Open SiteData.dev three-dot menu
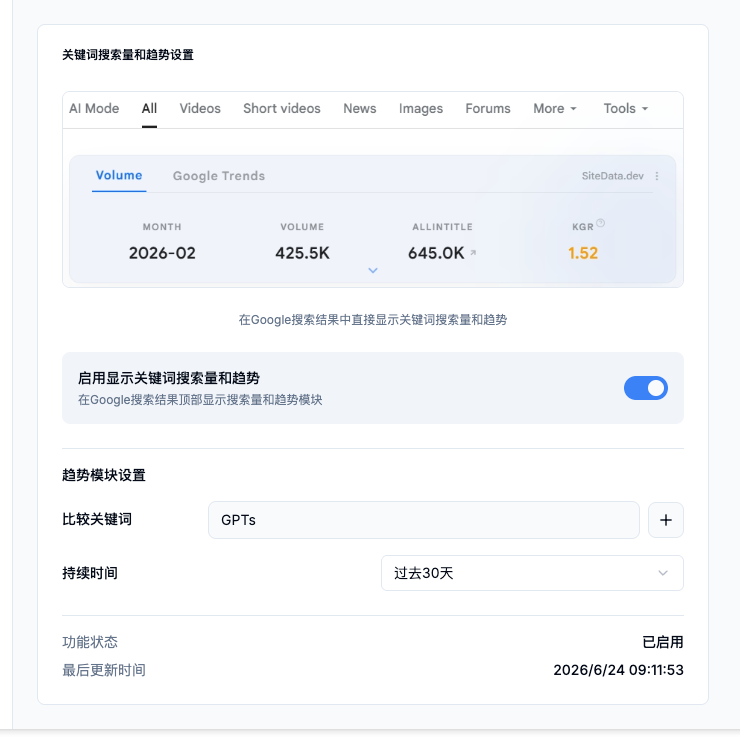740x737 pixels. click(657, 176)
